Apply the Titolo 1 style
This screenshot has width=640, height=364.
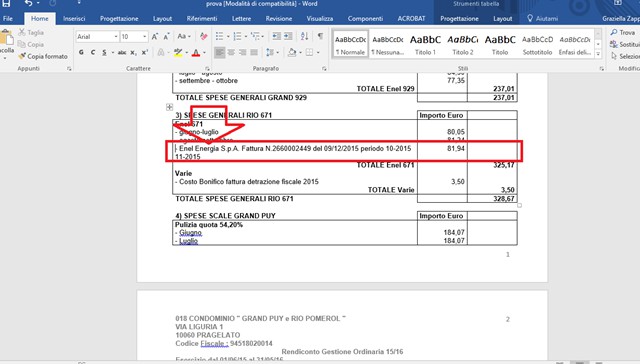click(425, 44)
